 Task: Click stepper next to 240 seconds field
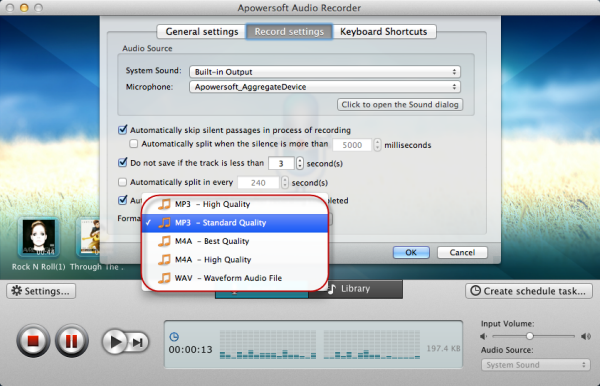(x=285, y=182)
